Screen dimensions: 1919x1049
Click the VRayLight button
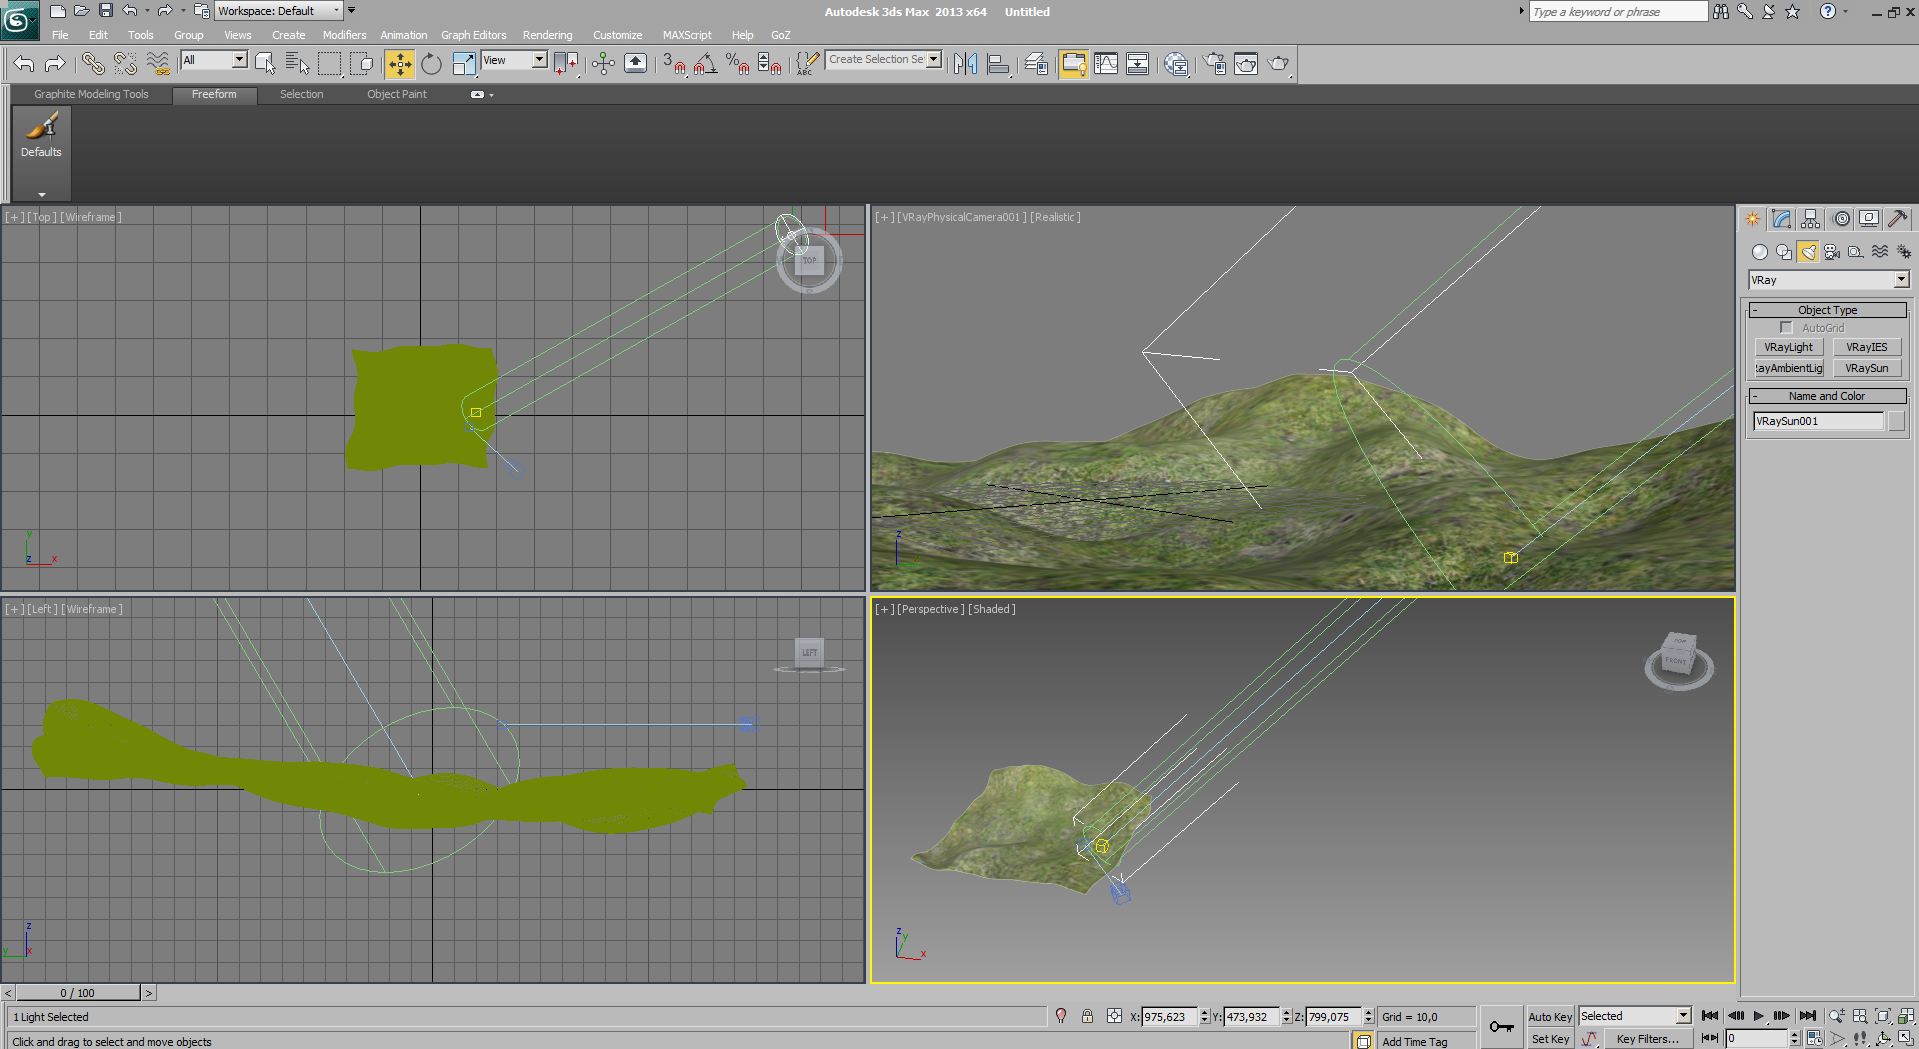(x=1788, y=347)
